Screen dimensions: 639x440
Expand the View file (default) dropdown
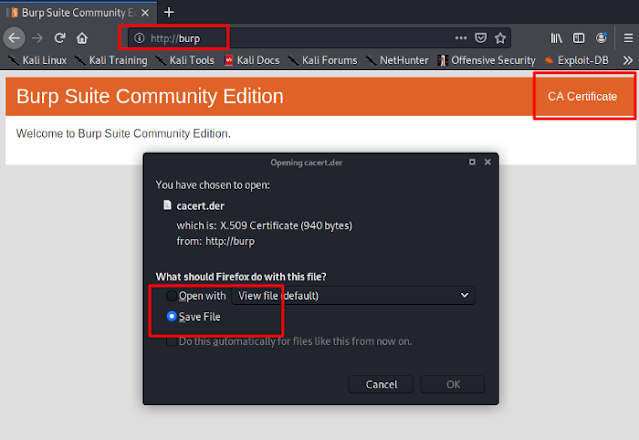[x=353, y=296]
